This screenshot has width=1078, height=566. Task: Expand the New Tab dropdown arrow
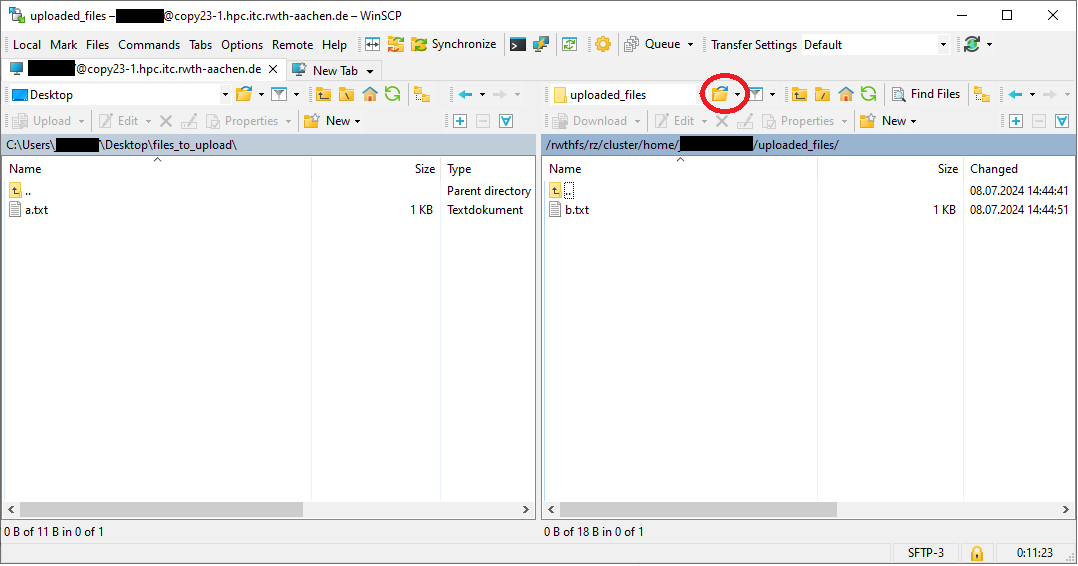(370, 71)
